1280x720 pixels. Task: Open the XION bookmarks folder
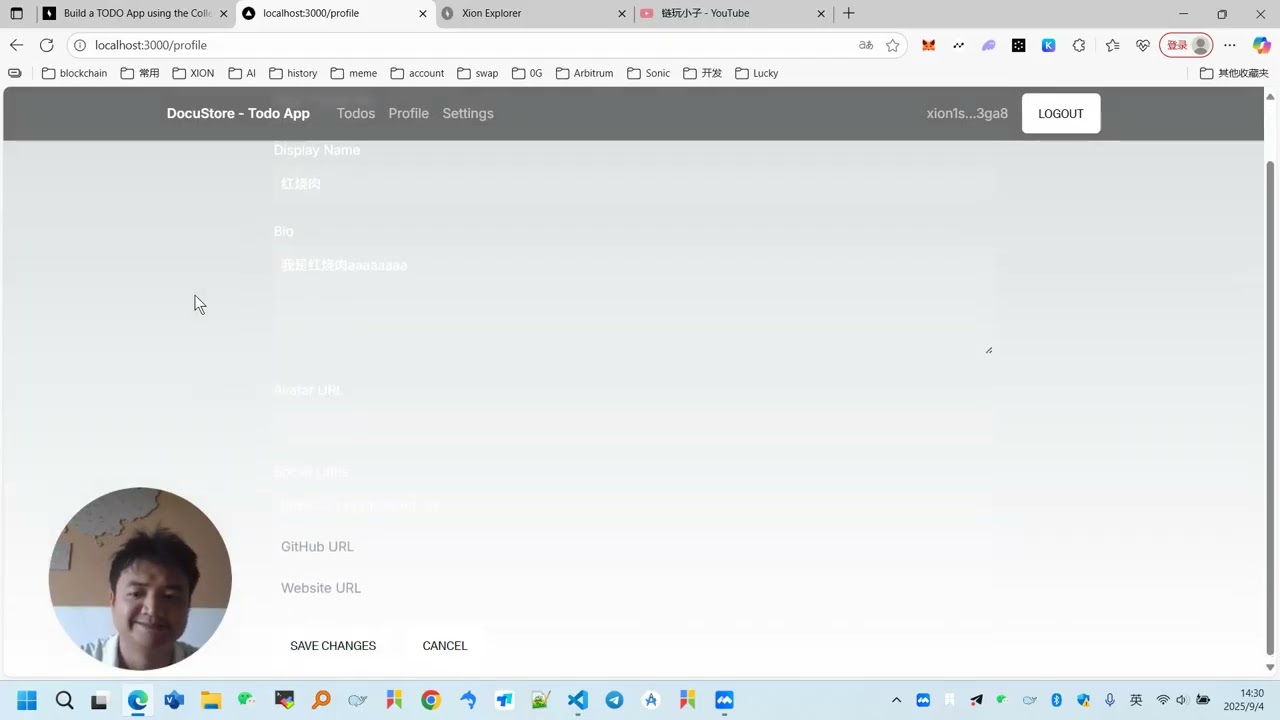coord(194,73)
